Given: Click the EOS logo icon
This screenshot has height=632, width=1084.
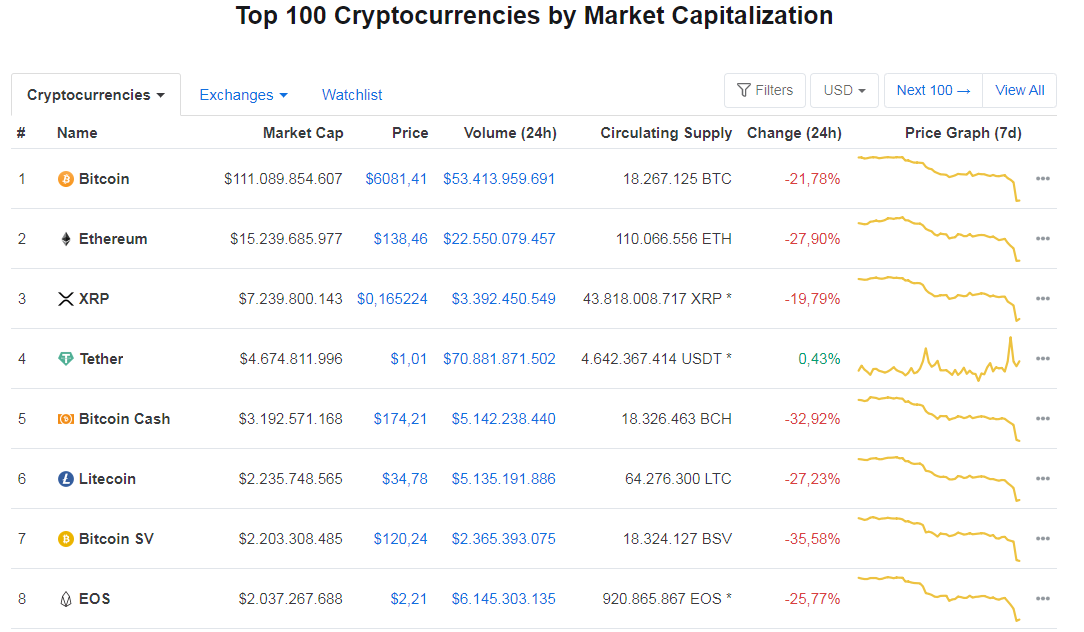Looking at the screenshot, I should click(x=66, y=599).
